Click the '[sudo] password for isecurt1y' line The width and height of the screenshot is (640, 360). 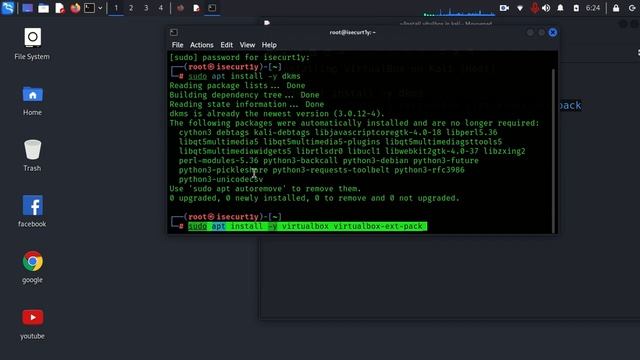point(240,58)
